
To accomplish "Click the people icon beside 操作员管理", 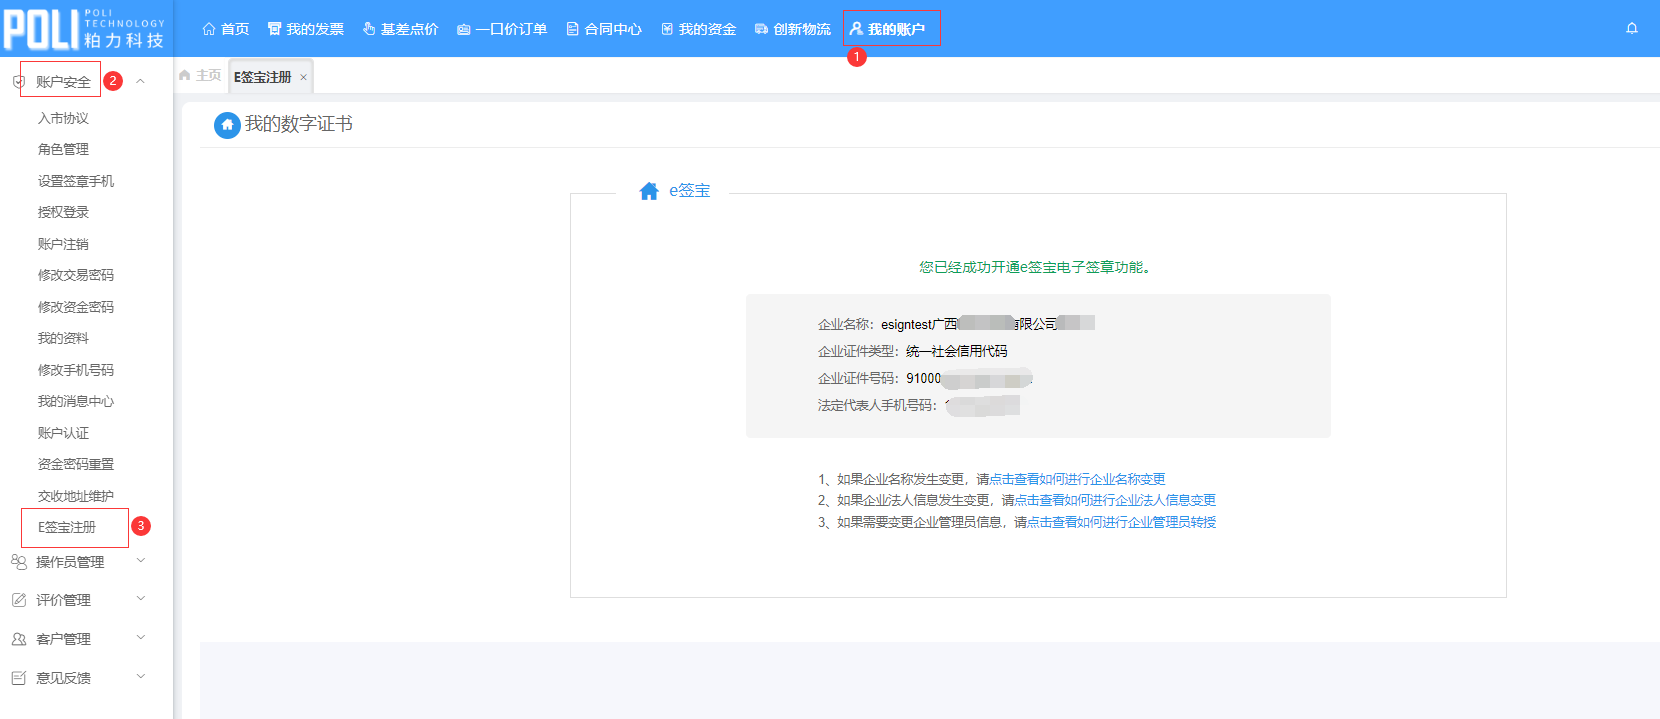I will point(19,562).
